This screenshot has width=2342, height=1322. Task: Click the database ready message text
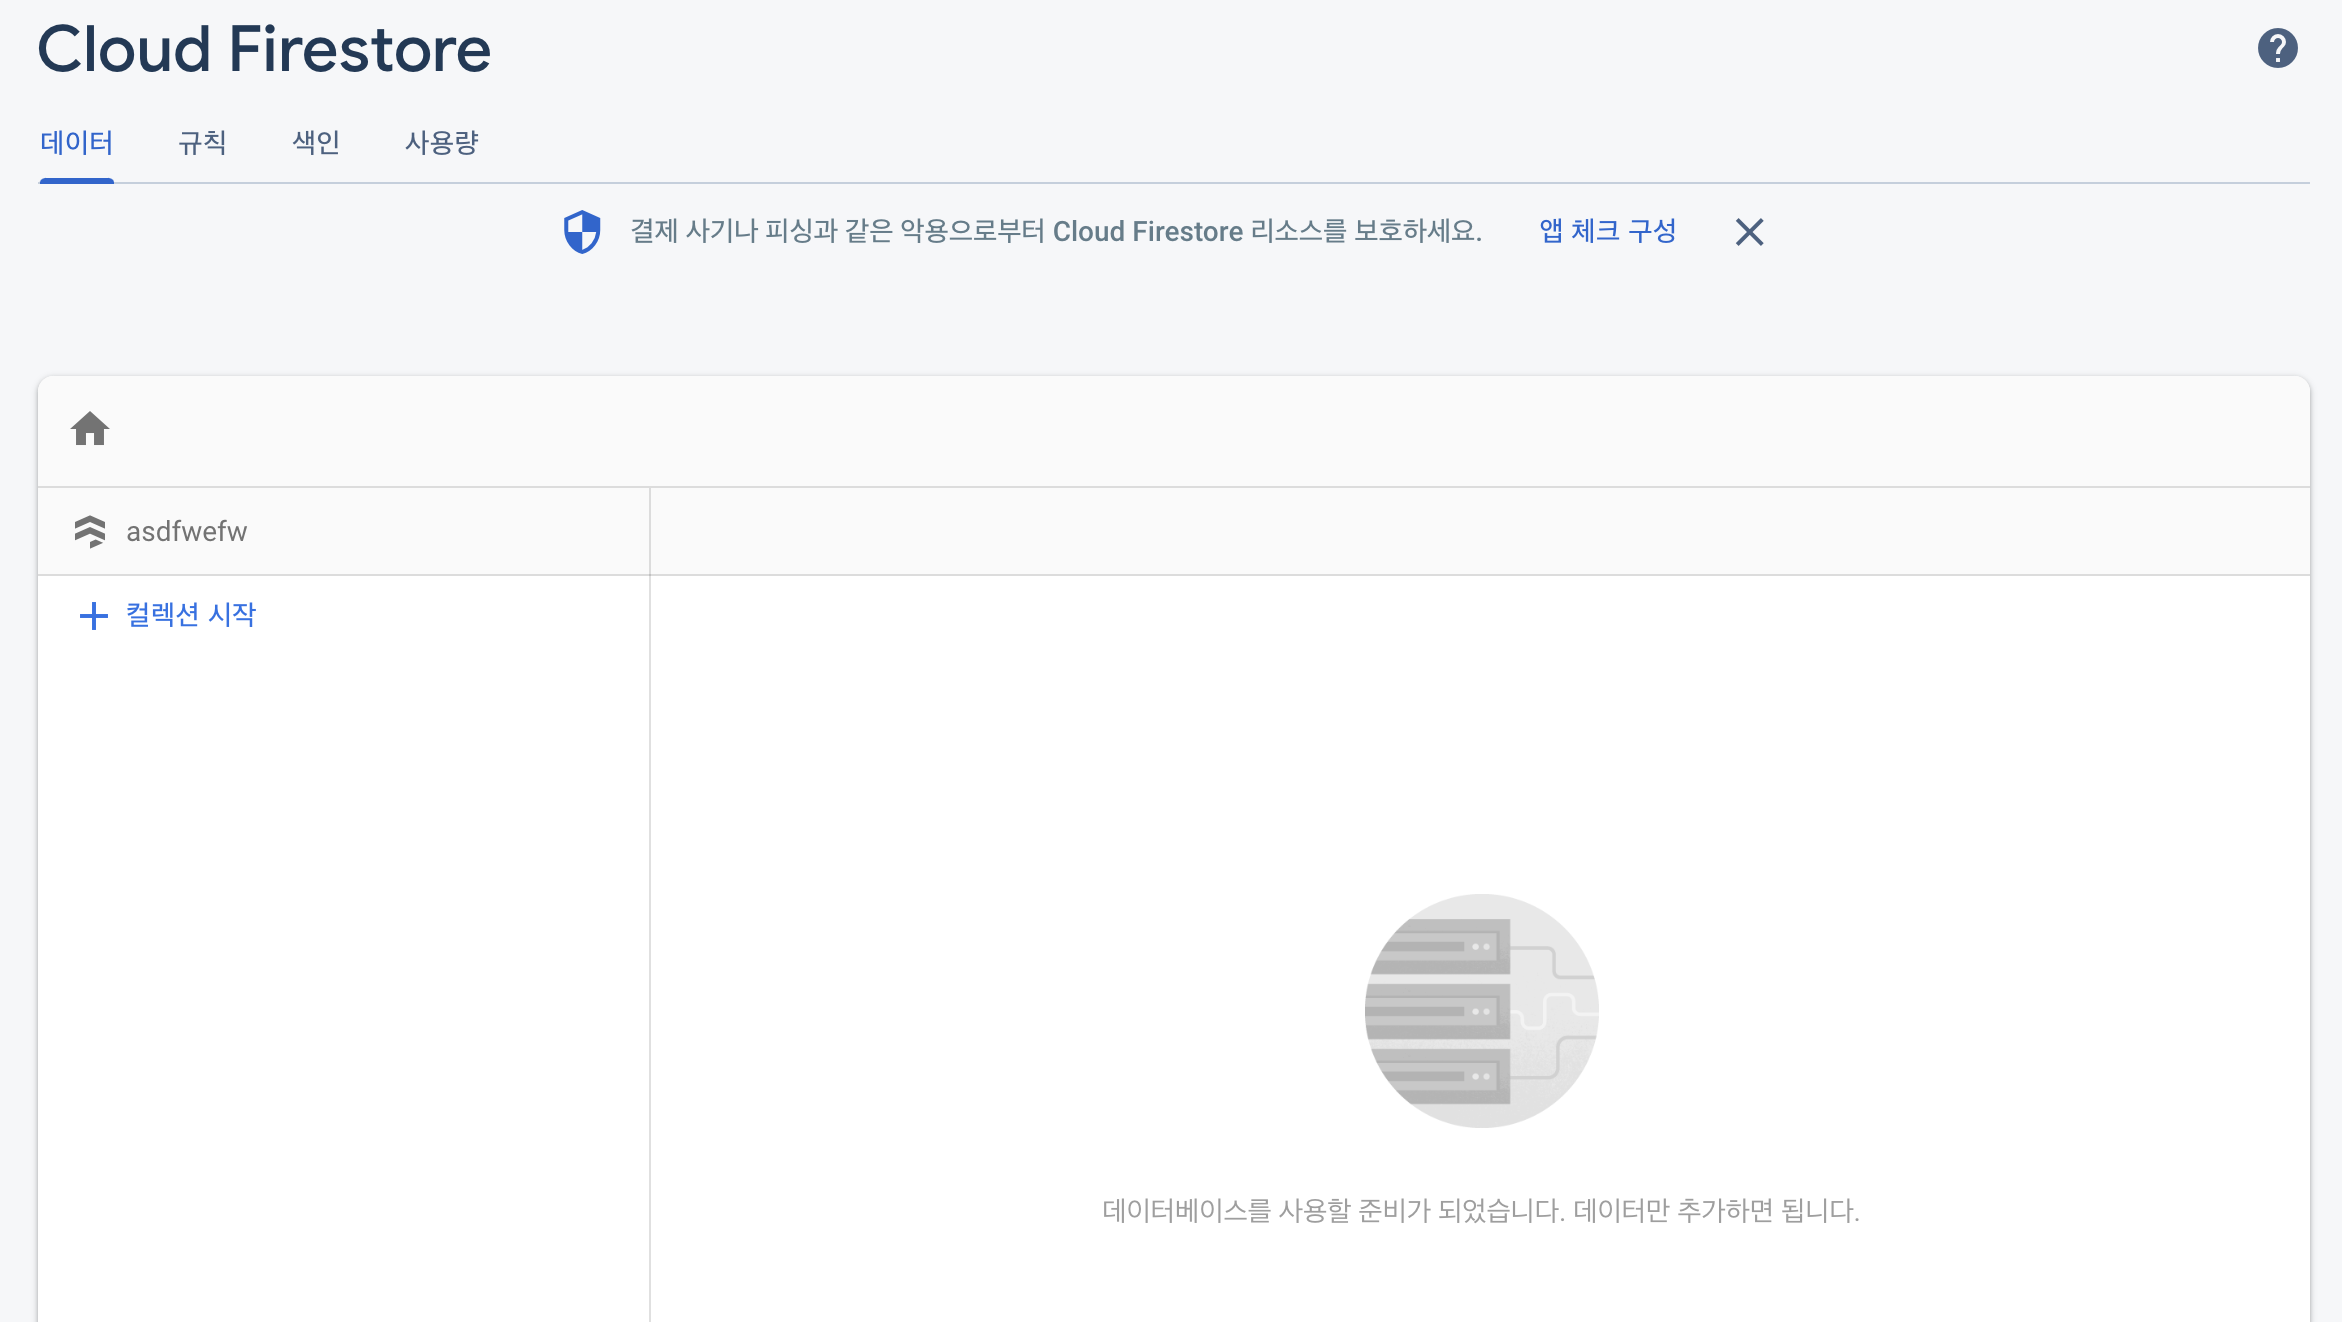click(1480, 1210)
